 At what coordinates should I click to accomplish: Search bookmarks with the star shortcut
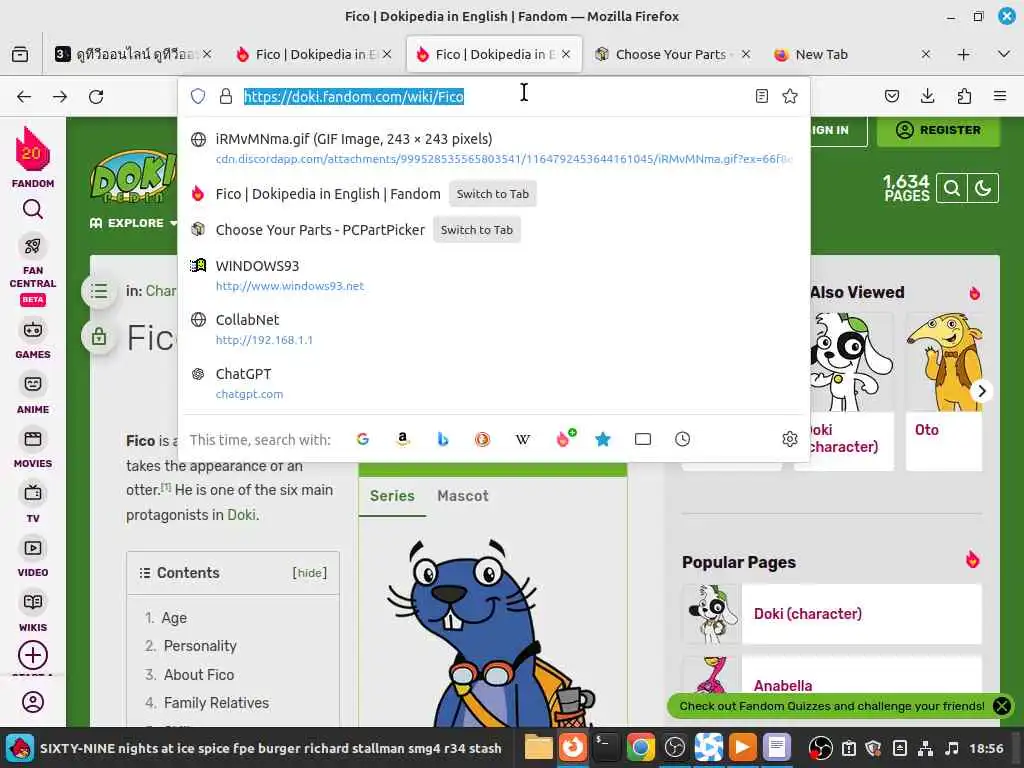pyautogui.click(x=603, y=440)
